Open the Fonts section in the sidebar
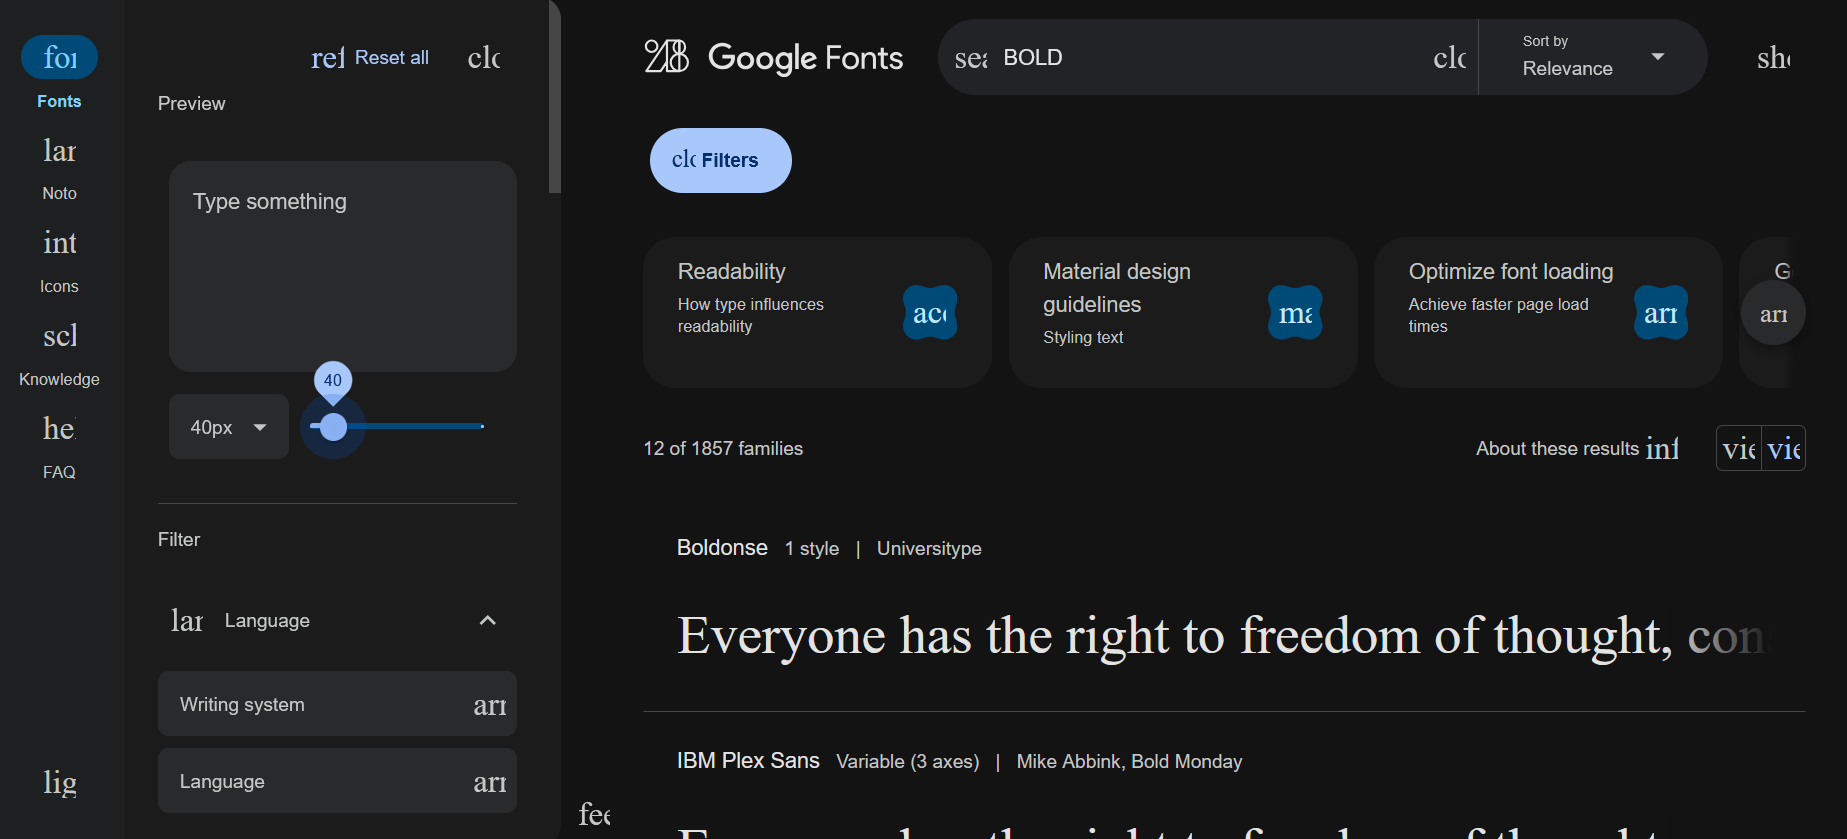 tap(59, 73)
